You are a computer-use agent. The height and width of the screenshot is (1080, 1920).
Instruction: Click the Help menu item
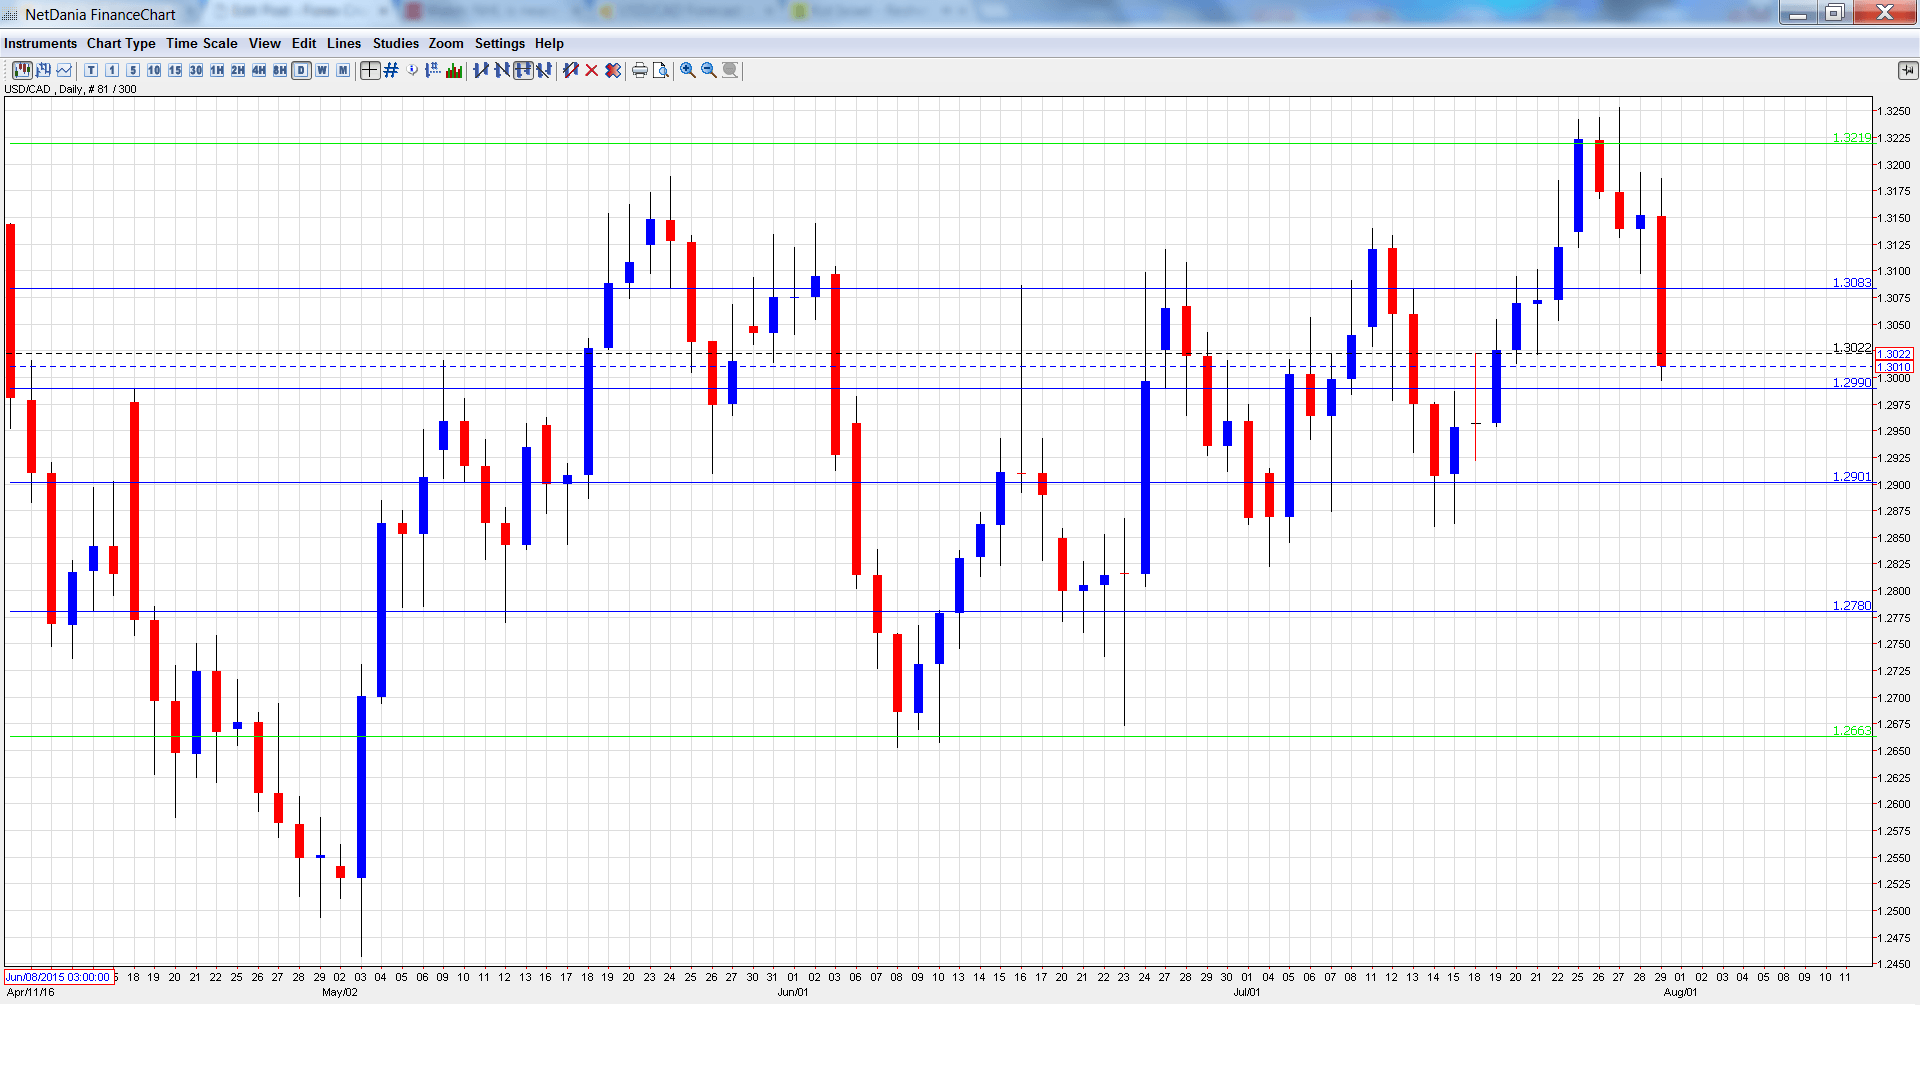[x=549, y=43]
